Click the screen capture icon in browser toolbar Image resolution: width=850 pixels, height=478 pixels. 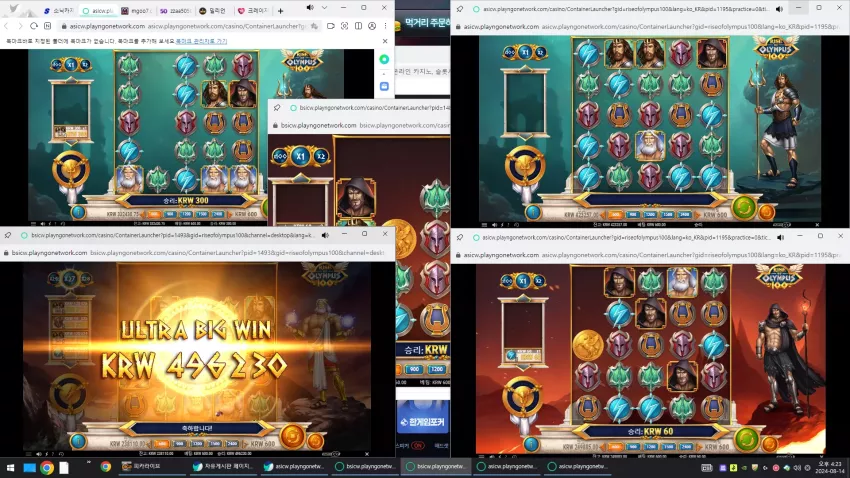[x=344, y=26]
